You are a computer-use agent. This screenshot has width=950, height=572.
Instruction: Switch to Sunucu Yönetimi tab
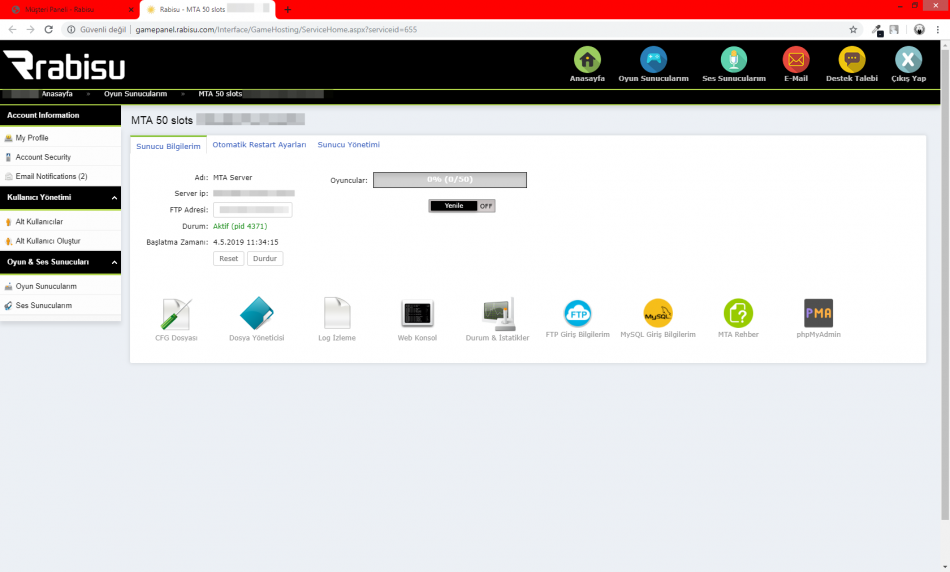[348, 144]
